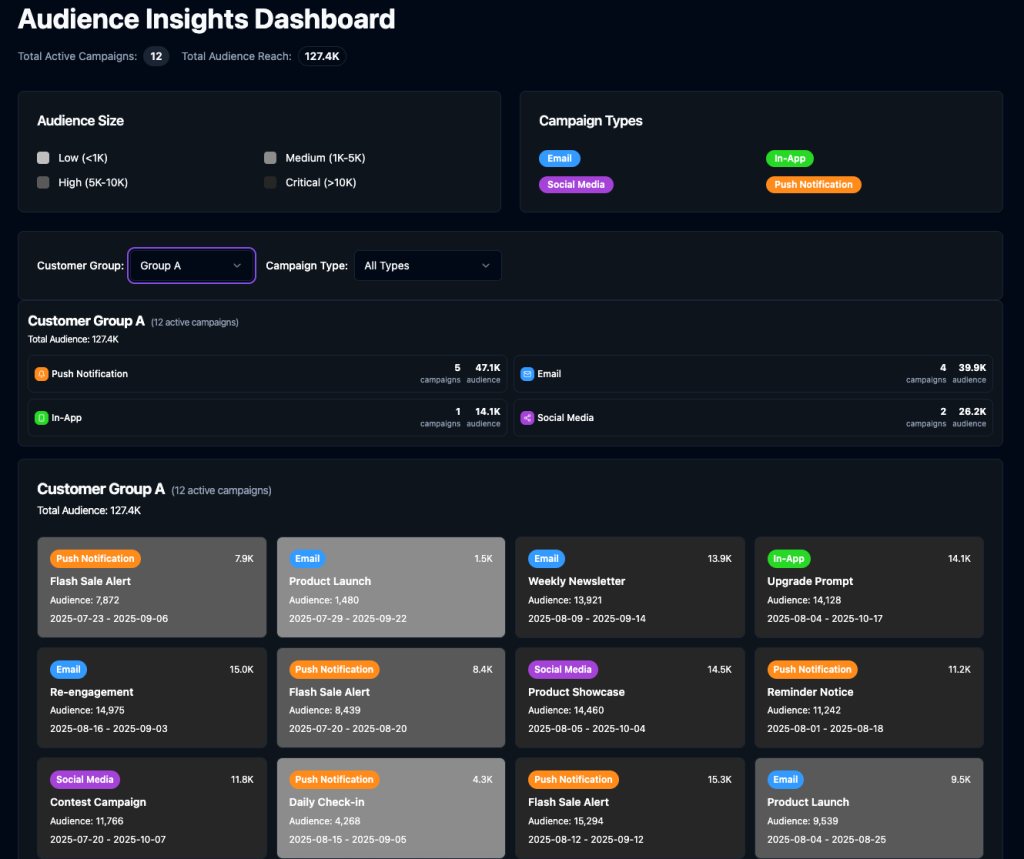Click the purple Social Media share icon
1024x859 pixels.
click(527, 418)
